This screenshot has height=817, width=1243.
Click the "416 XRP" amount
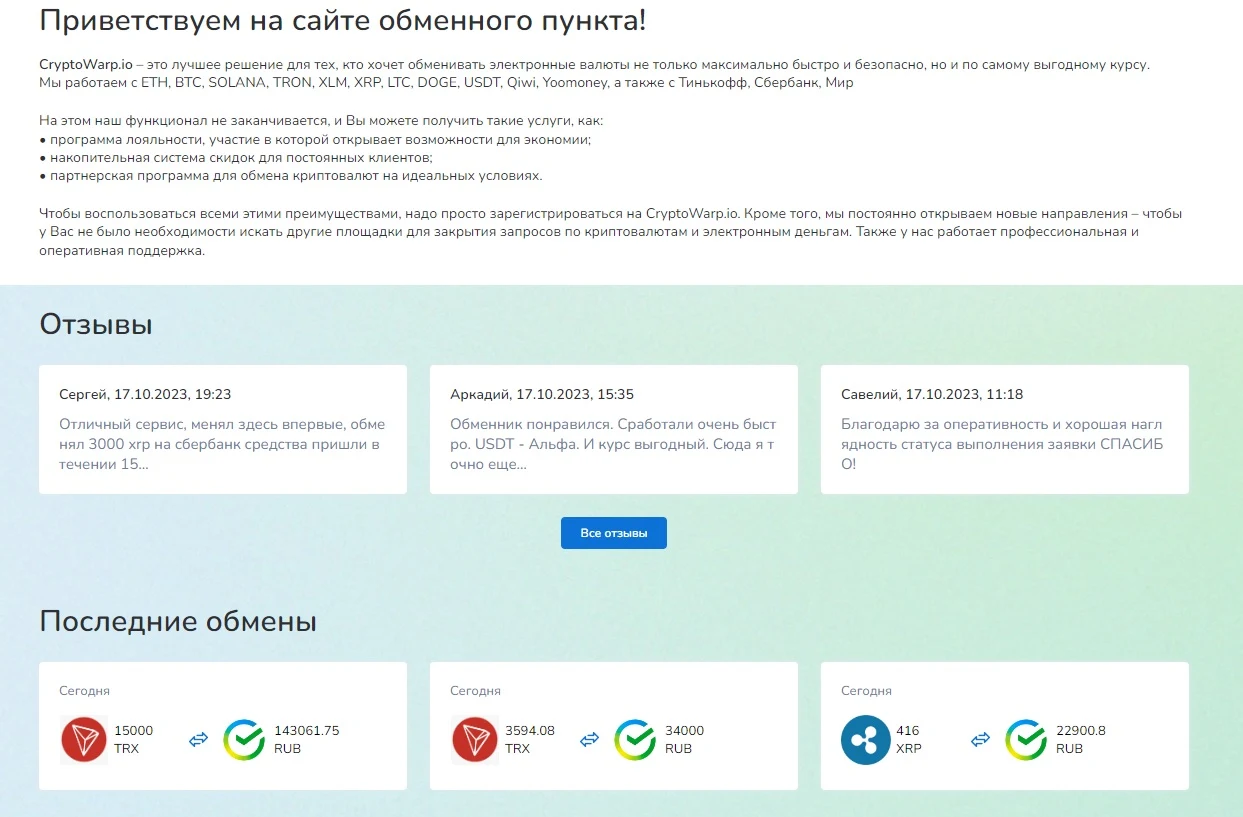point(908,740)
